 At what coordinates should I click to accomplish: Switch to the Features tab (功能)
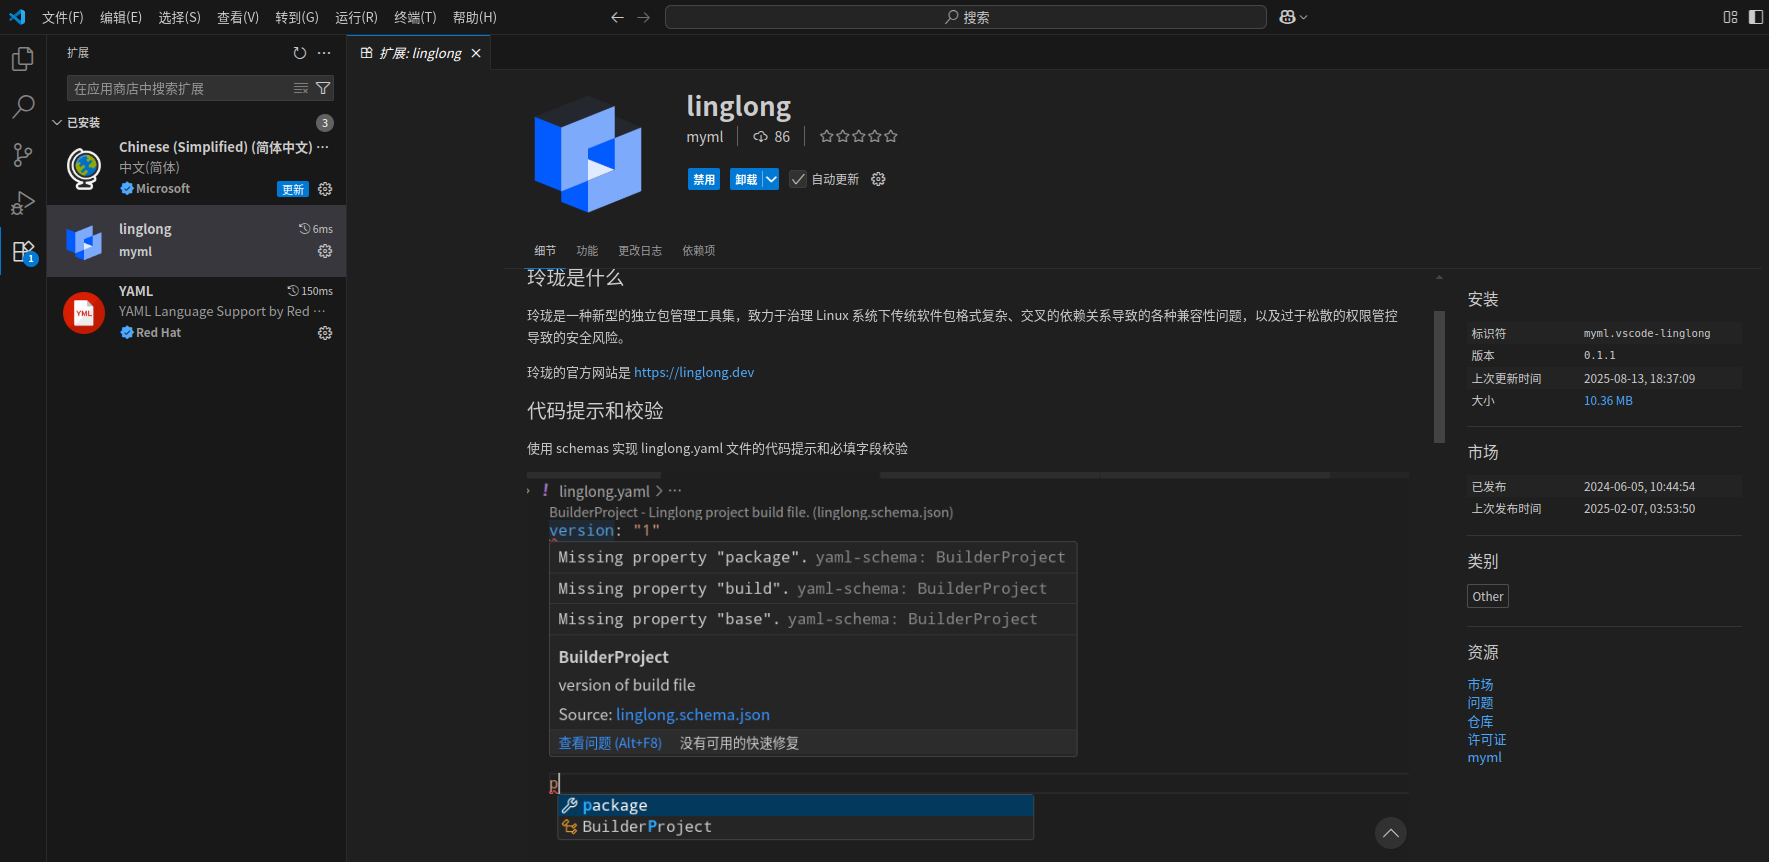587,251
